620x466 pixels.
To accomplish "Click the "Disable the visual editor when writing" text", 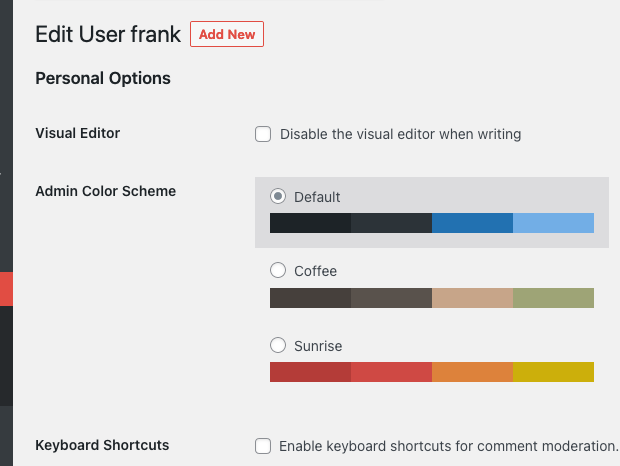I will click(x=400, y=134).
